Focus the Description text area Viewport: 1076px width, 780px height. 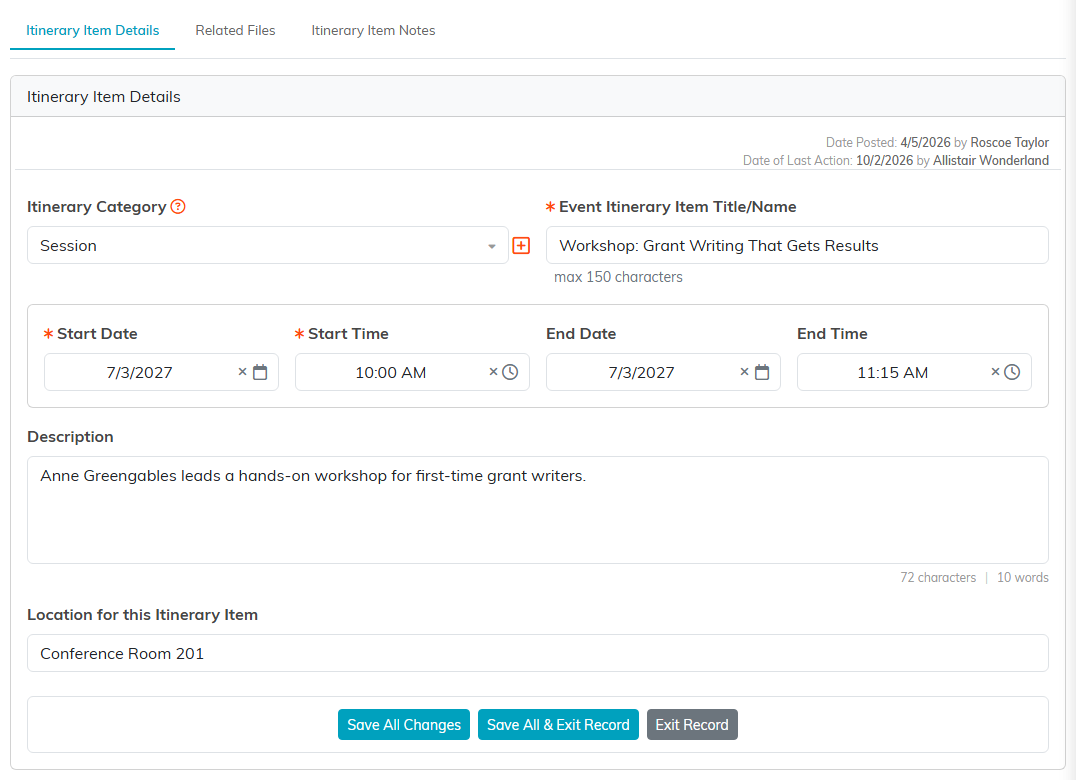coord(538,510)
